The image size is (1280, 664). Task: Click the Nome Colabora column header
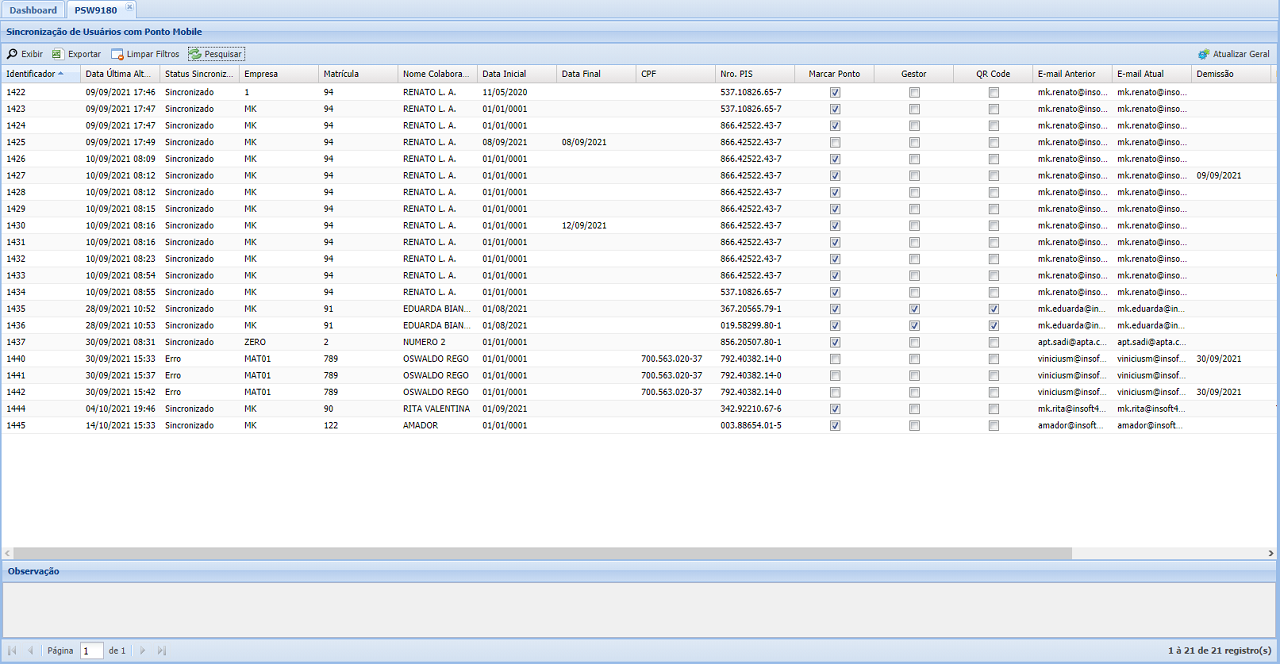pos(437,74)
